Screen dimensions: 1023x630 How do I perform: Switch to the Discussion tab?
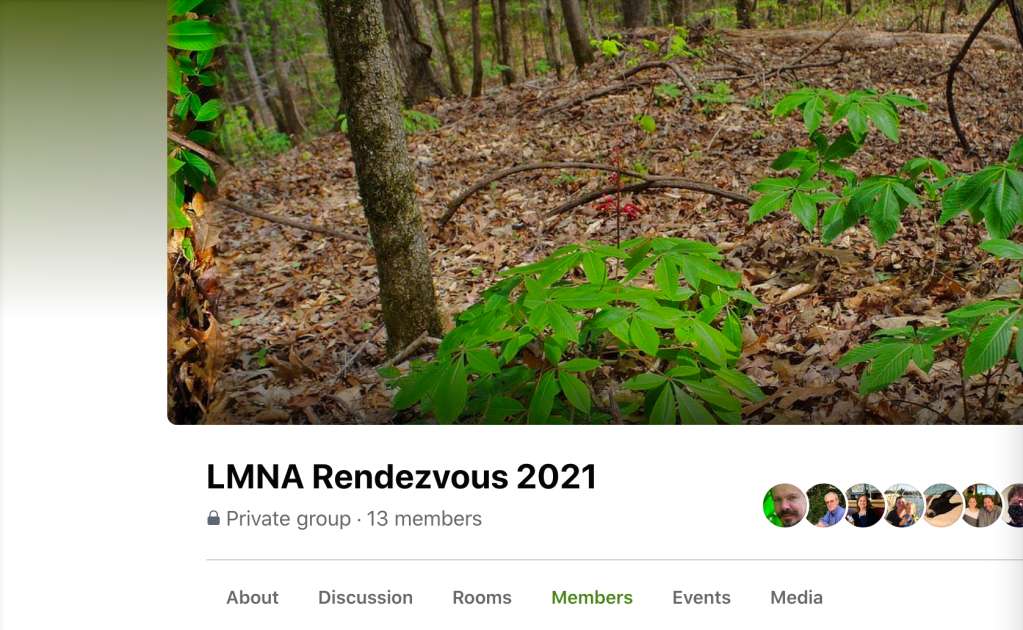pos(365,597)
